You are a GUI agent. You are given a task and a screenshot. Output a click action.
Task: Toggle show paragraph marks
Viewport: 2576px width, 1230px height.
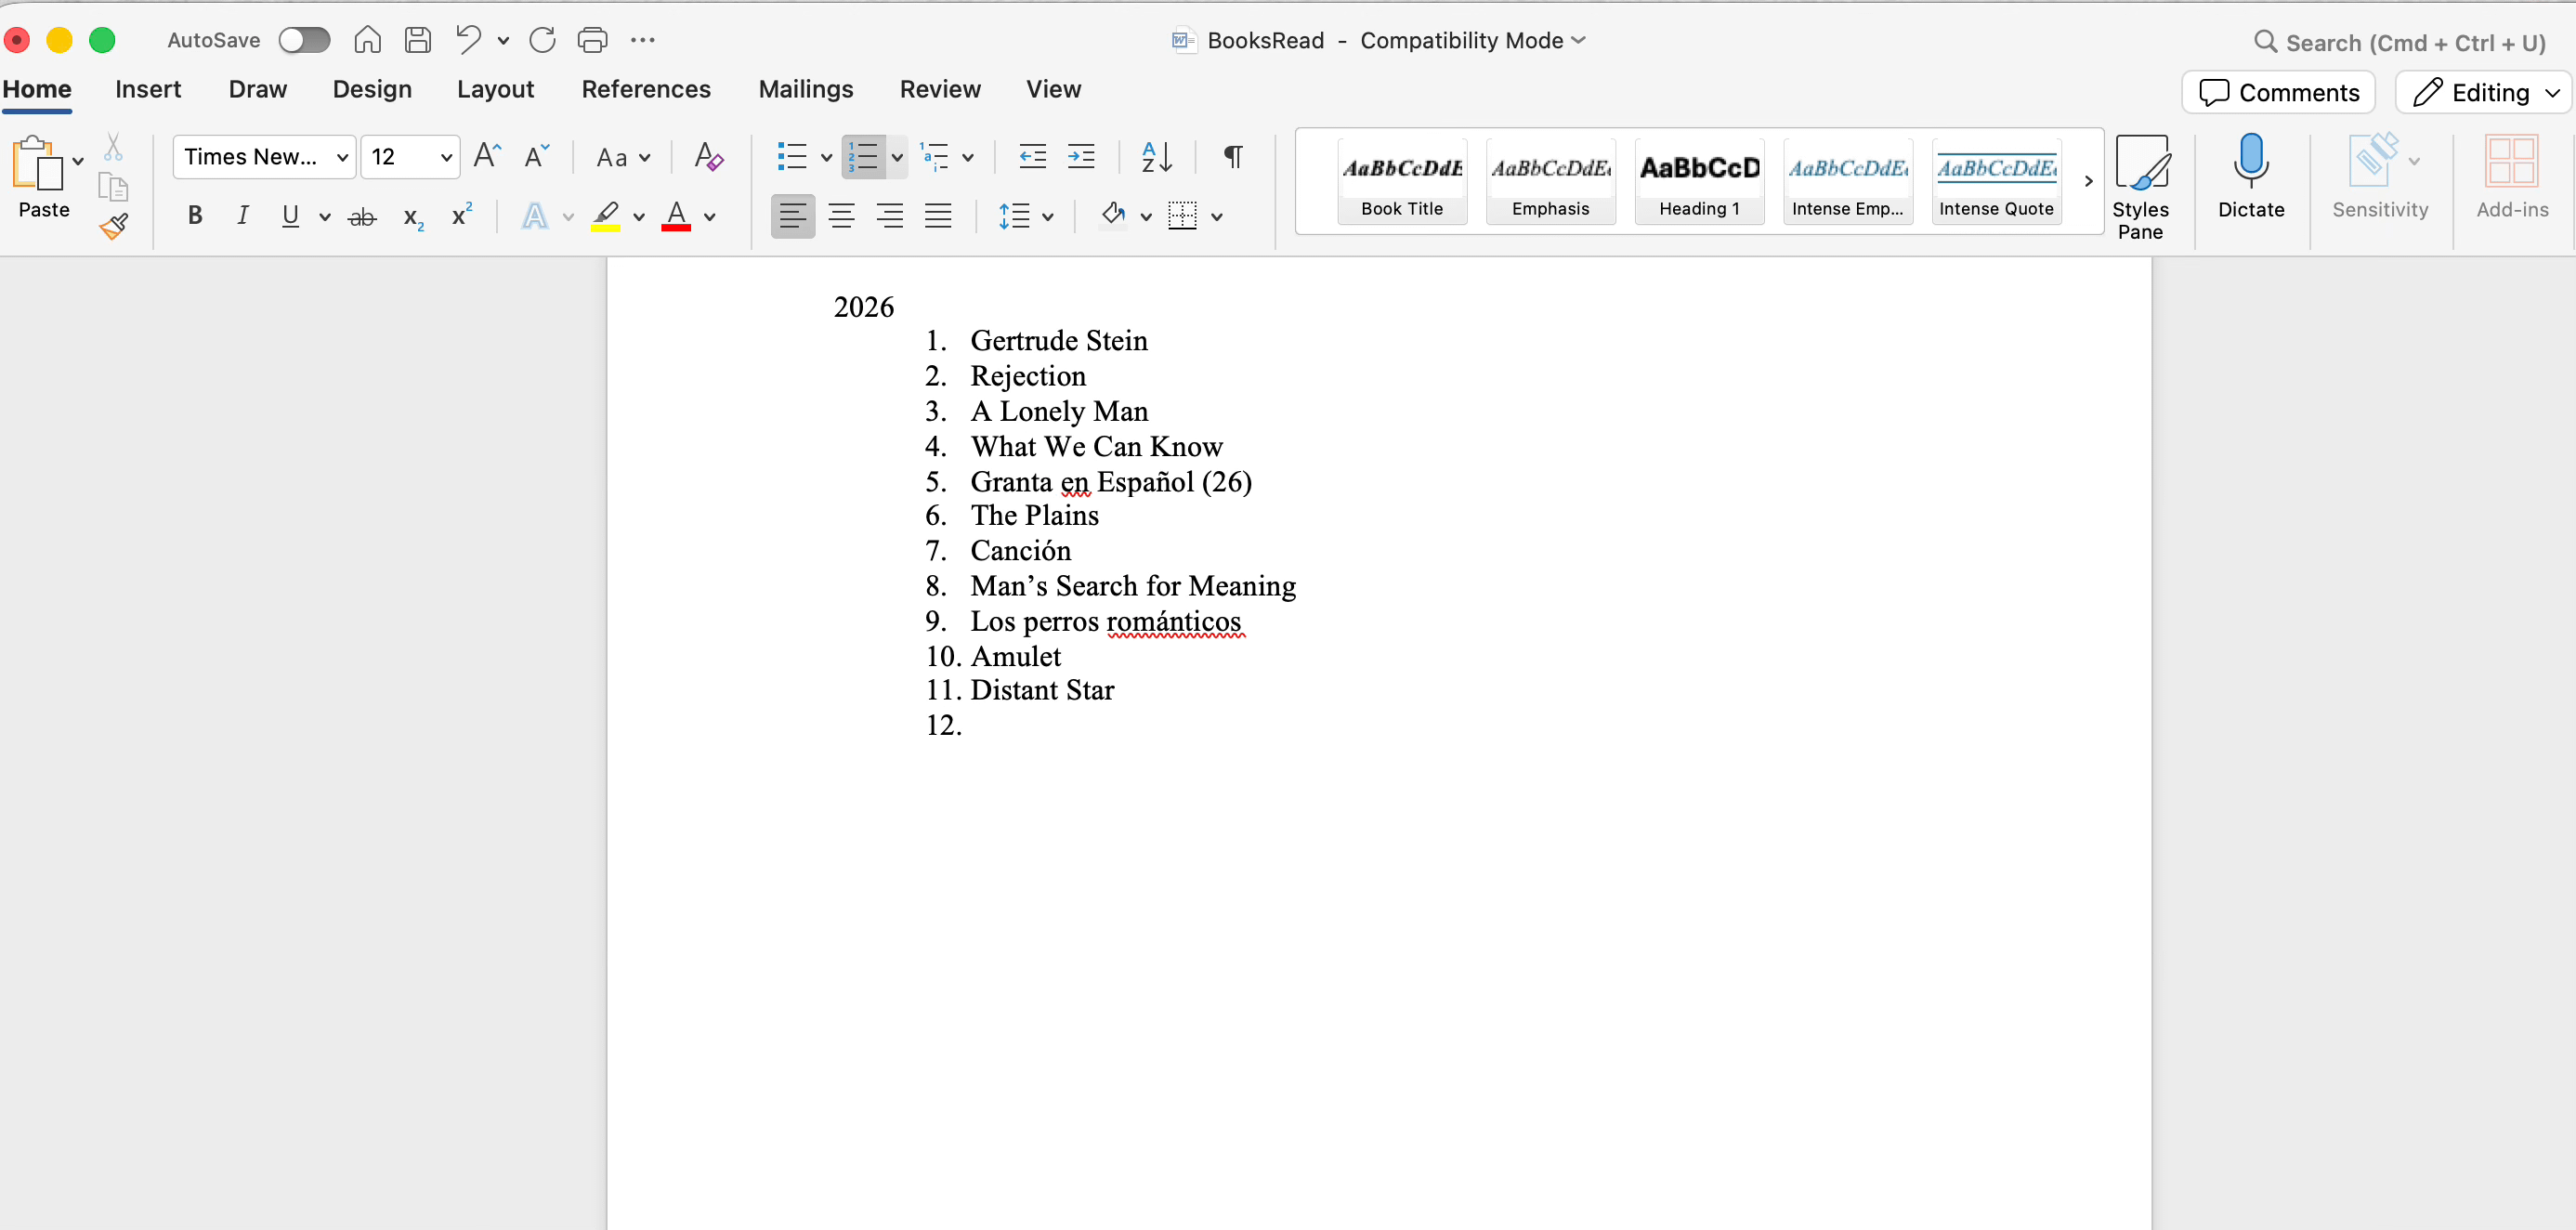click(x=1232, y=156)
